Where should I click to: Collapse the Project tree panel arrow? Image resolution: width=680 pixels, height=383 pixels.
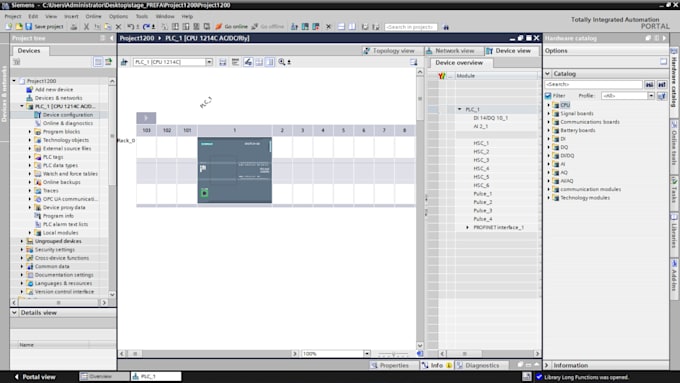[x=111, y=38]
